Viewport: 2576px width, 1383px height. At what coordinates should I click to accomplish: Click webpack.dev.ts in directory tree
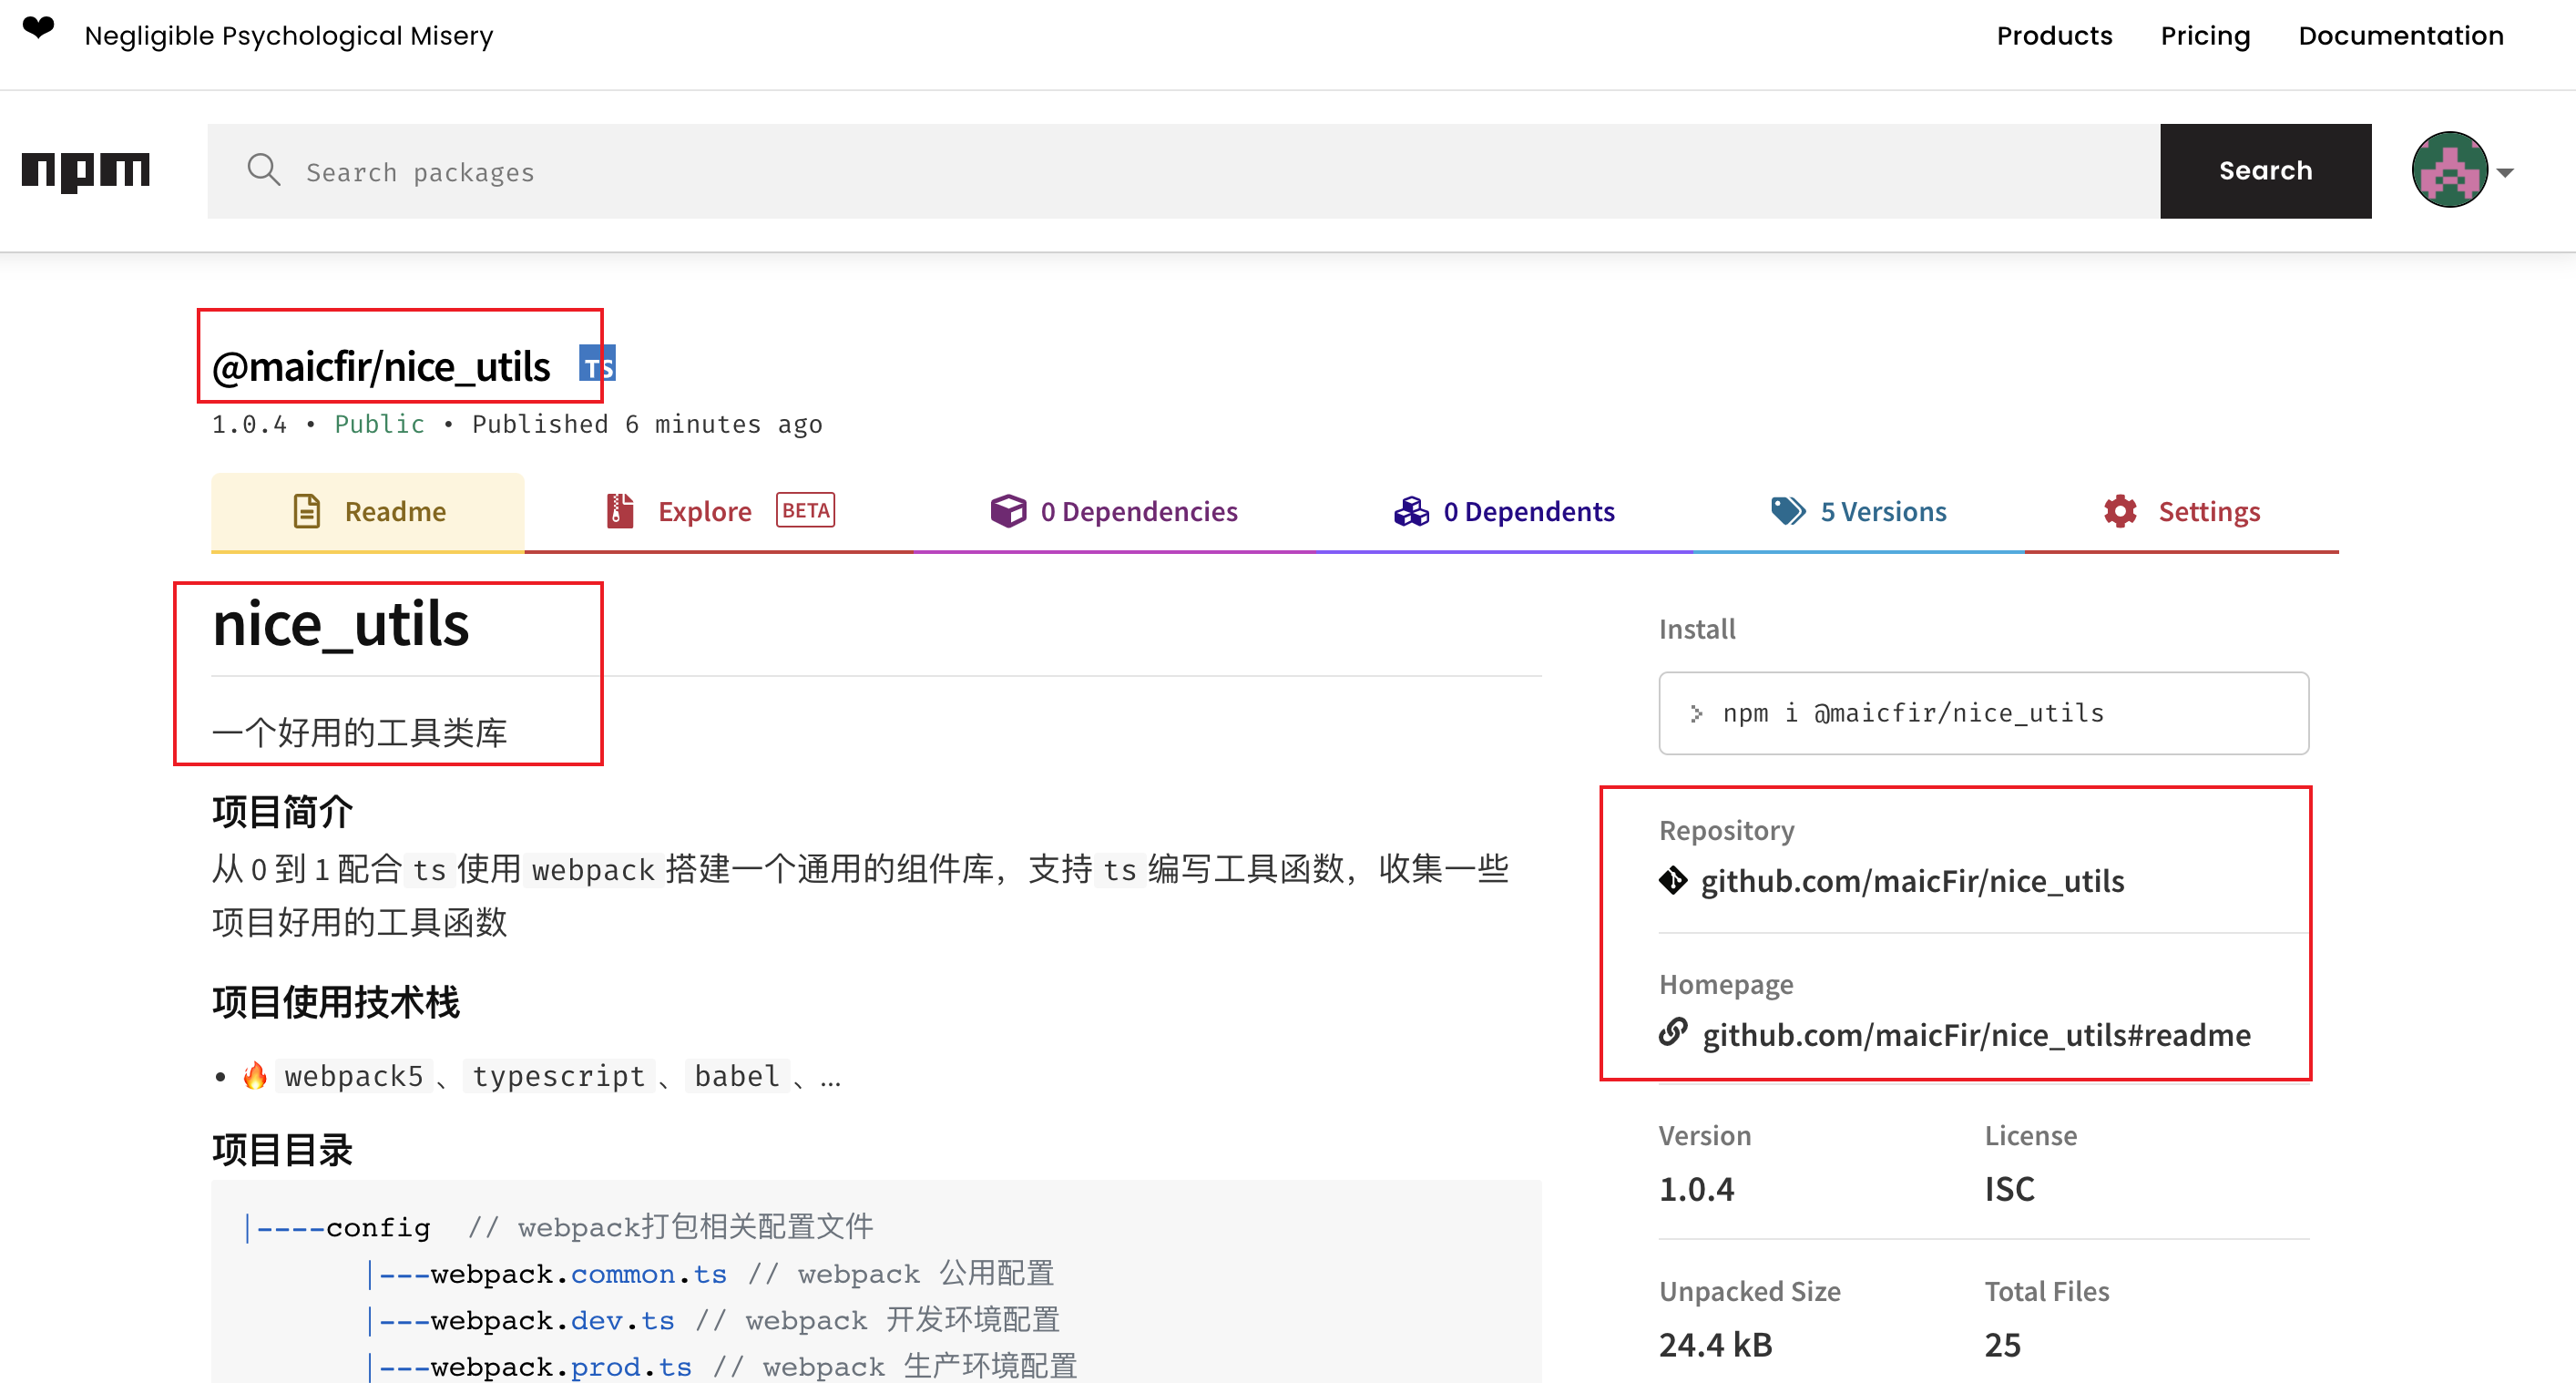[x=552, y=1320]
